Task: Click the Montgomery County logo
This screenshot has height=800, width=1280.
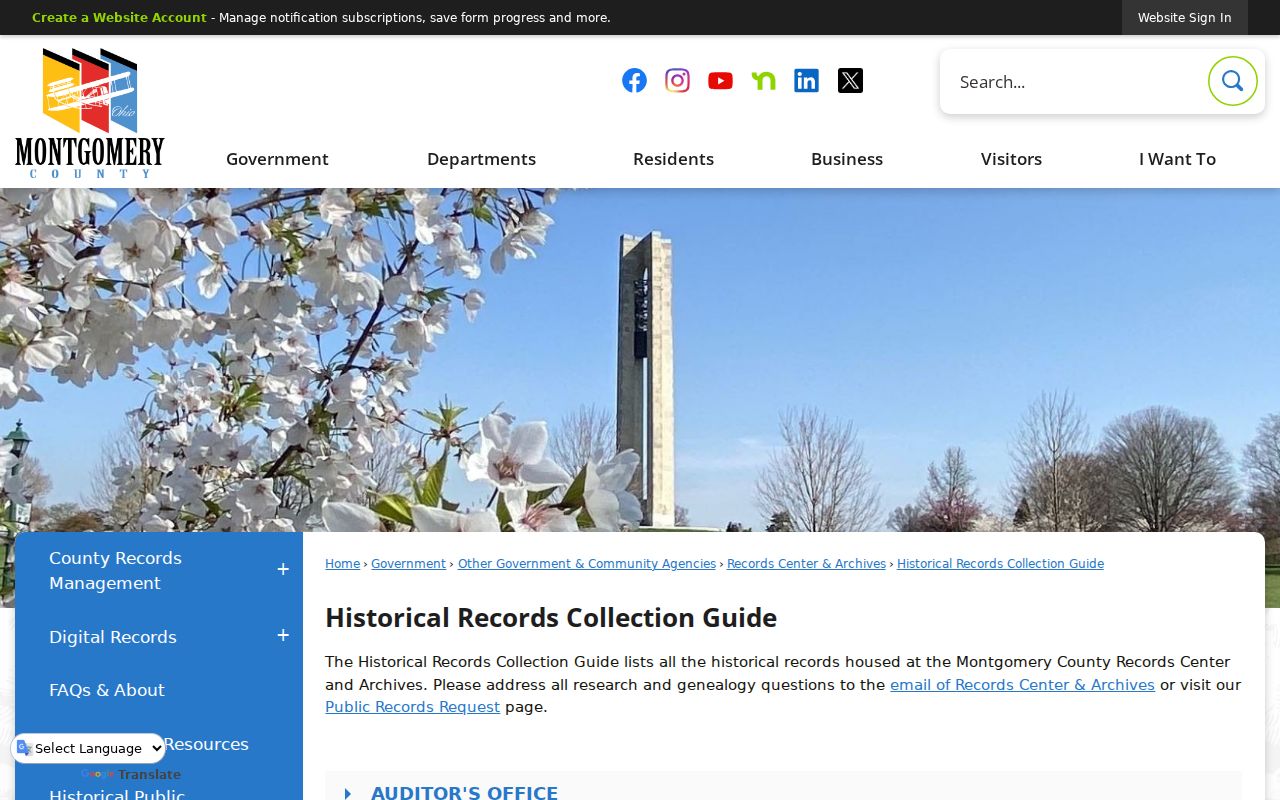Action: point(90,113)
